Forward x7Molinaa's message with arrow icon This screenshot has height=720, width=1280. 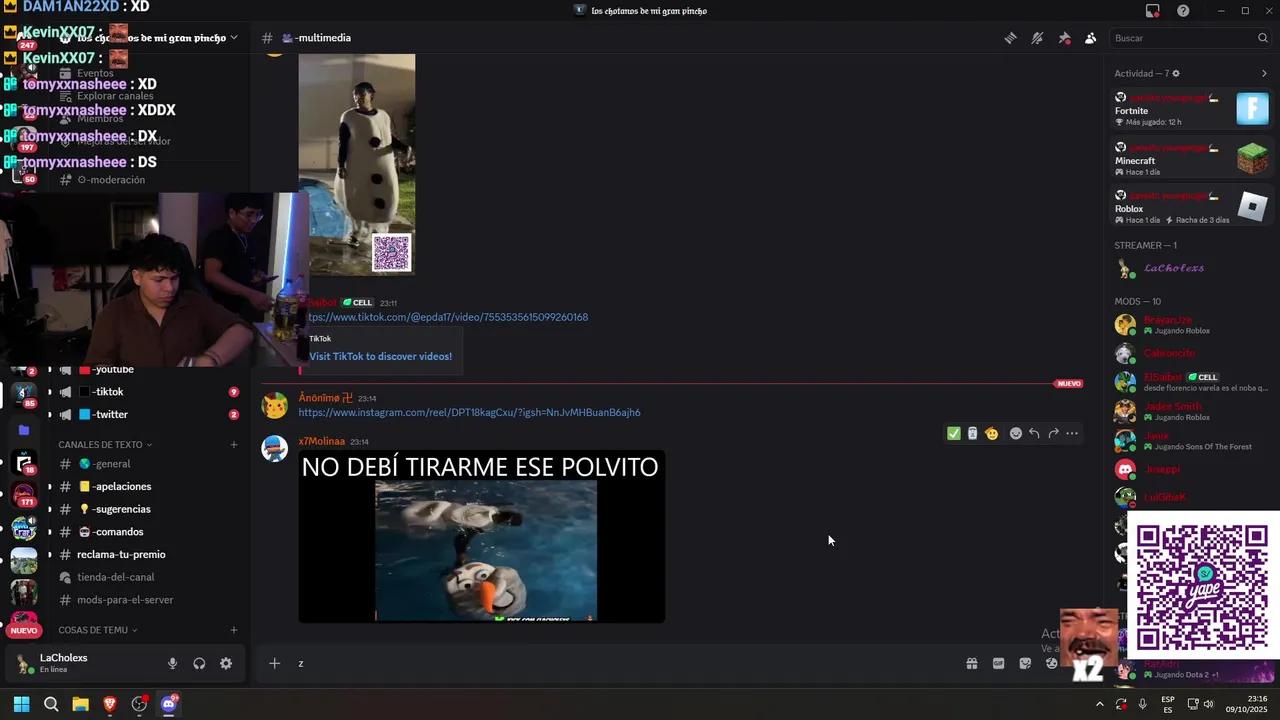pyautogui.click(x=1053, y=433)
